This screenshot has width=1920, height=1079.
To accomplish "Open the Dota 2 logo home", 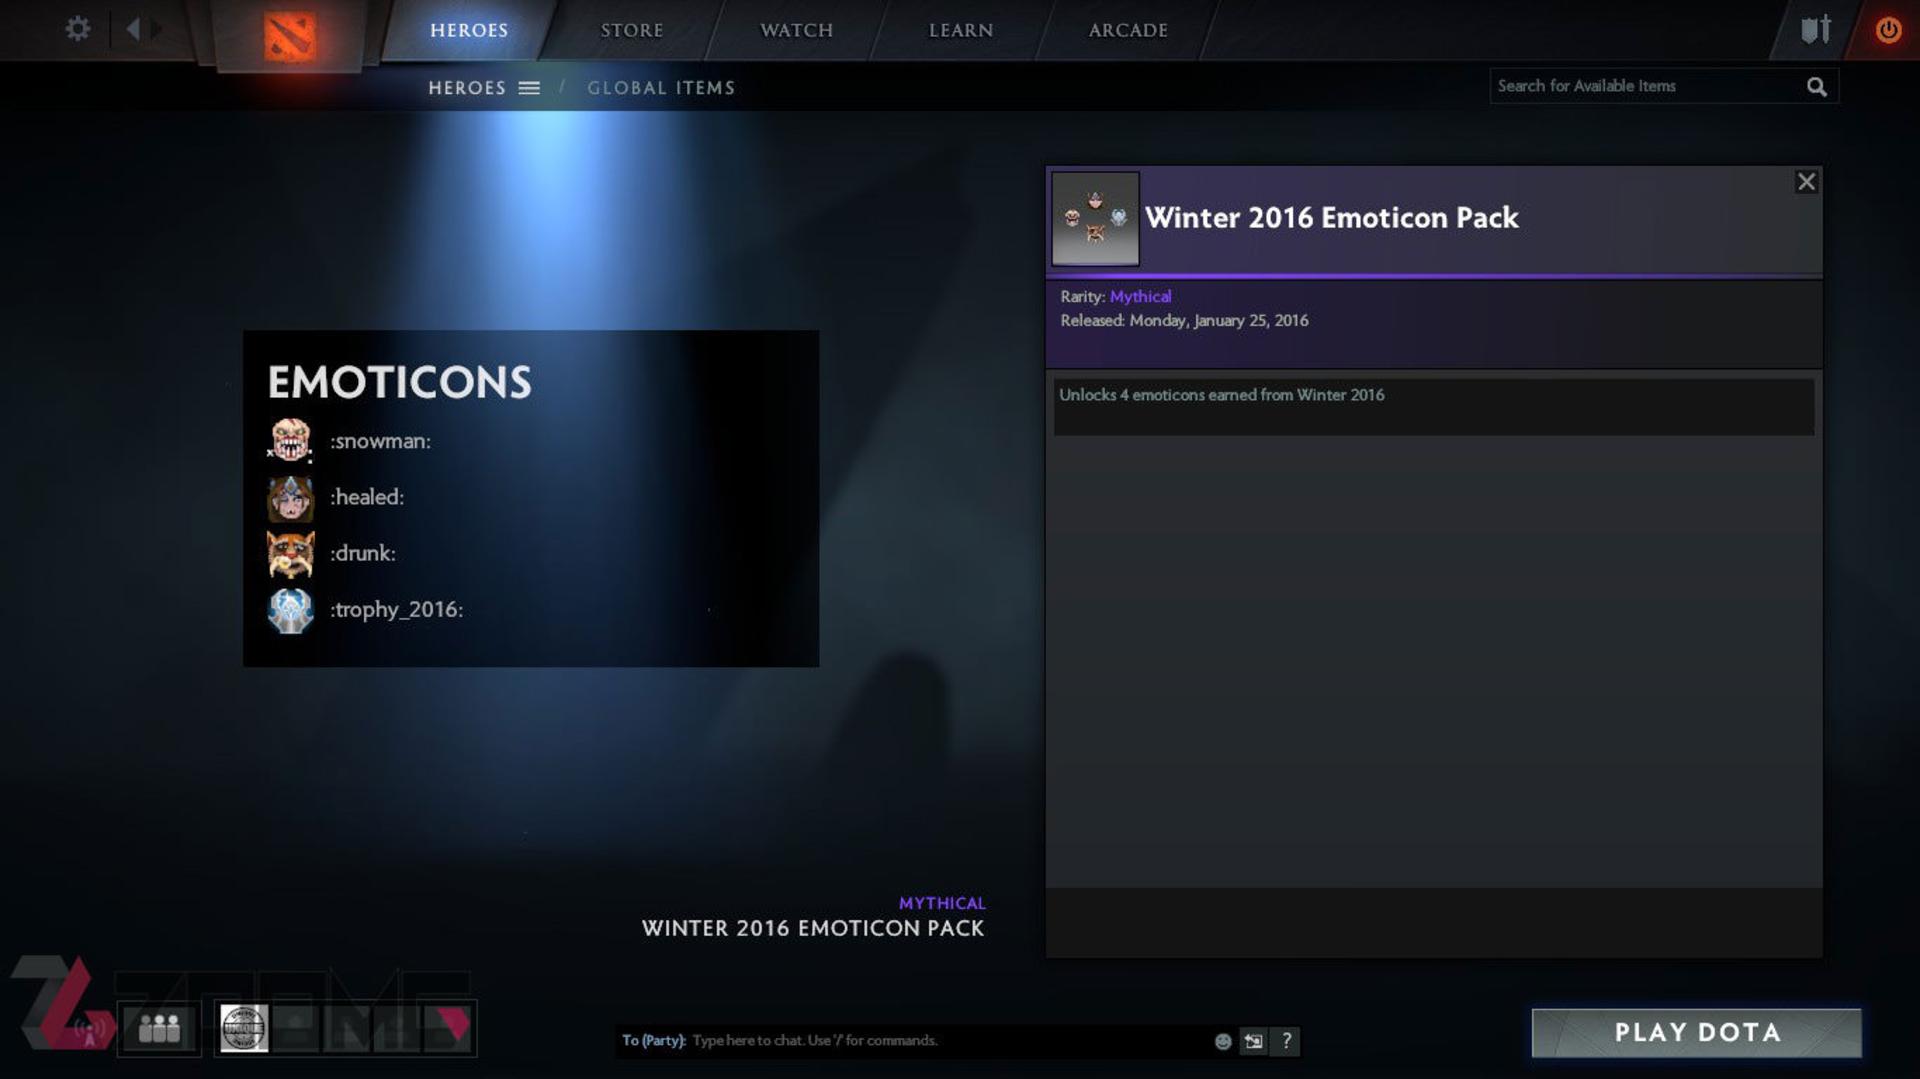I will (x=290, y=36).
